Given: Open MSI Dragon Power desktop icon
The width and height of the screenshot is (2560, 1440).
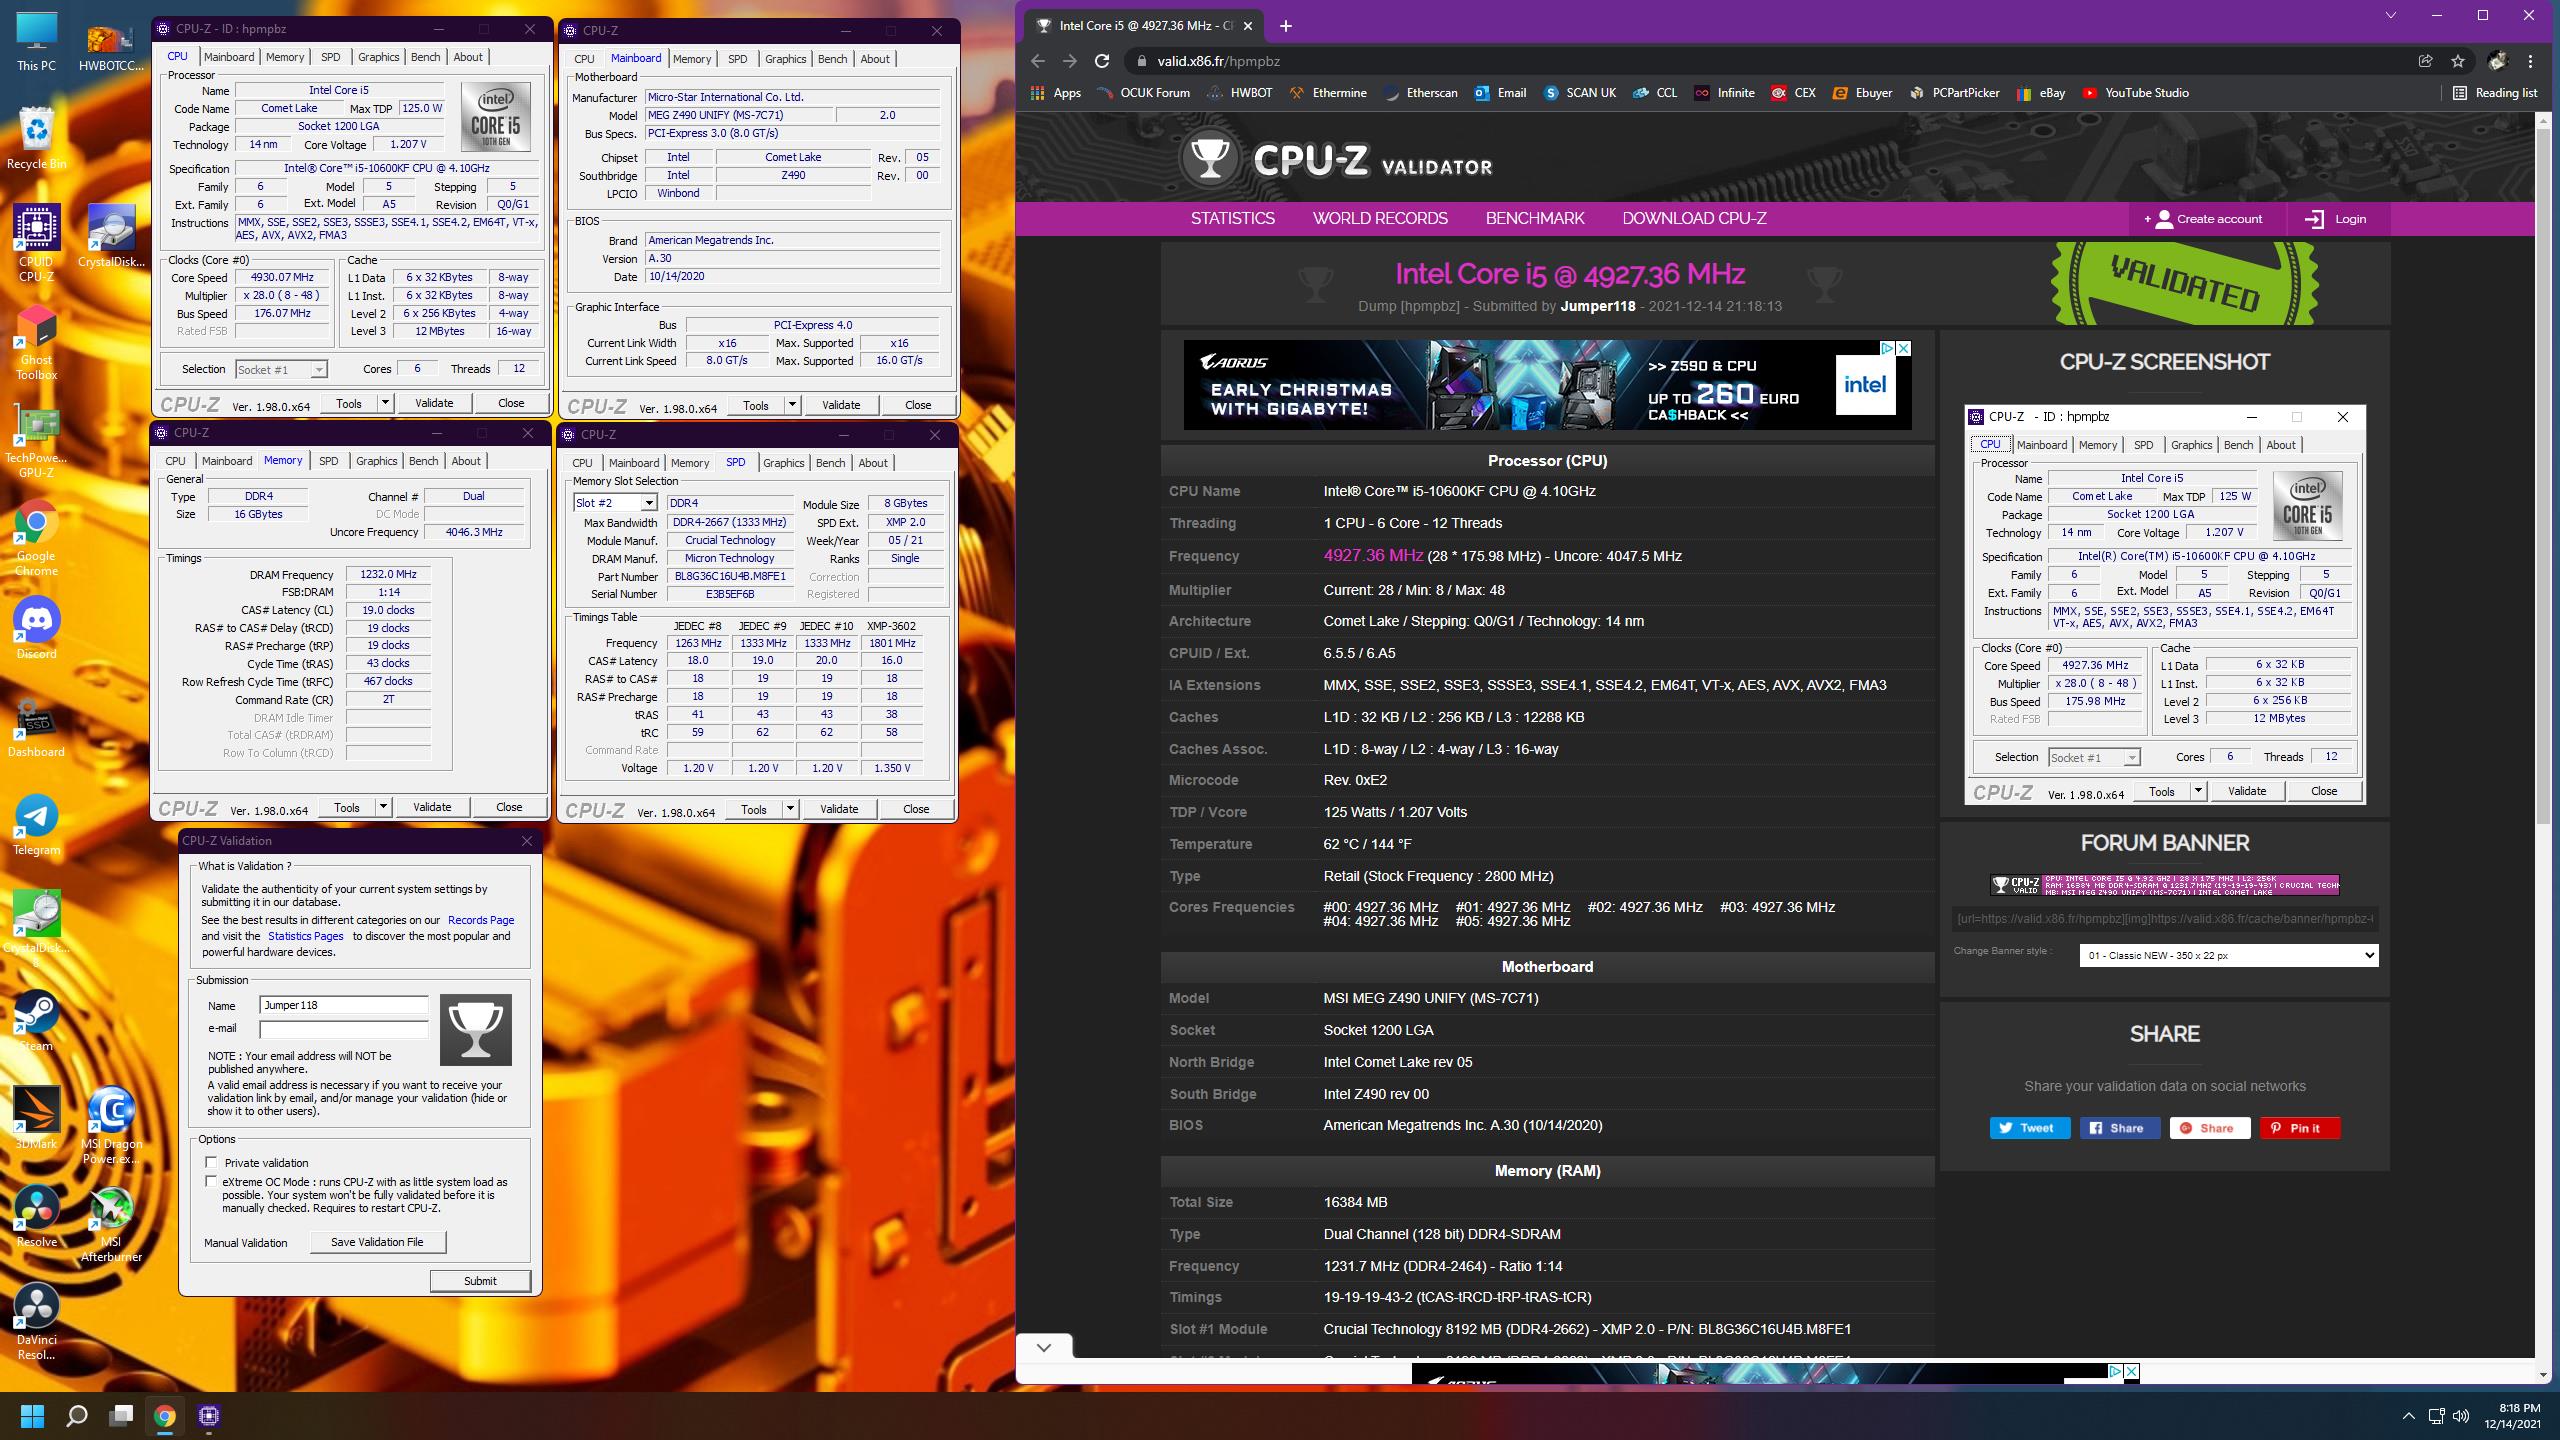Looking at the screenshot, I should [x=111, y=1127].
